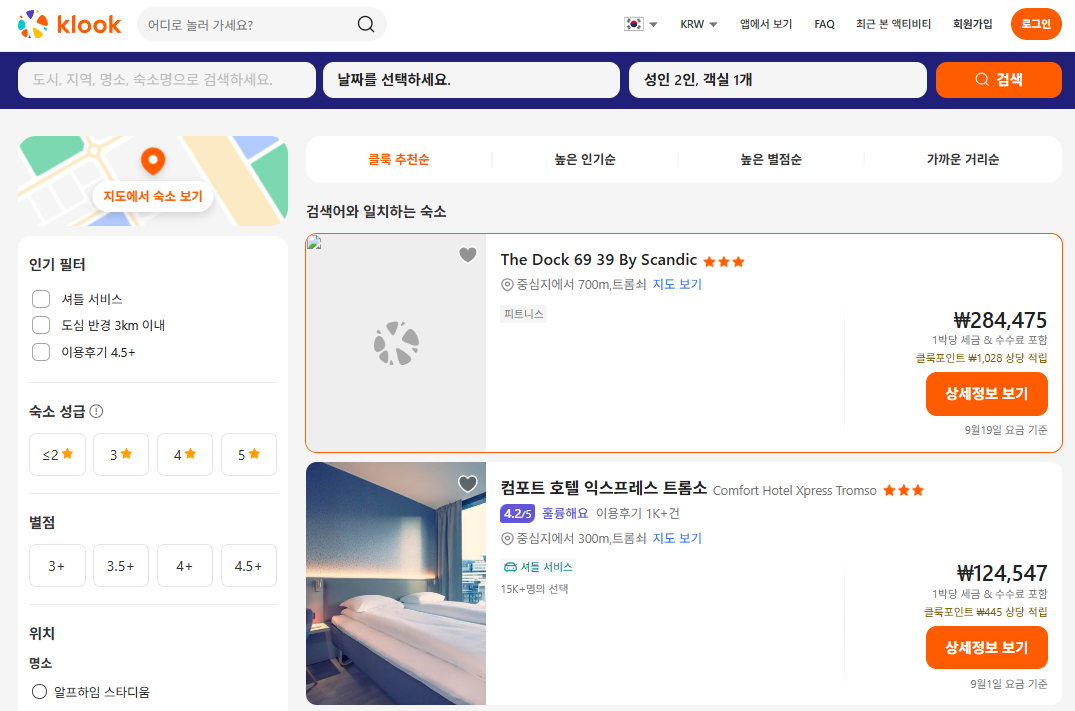The image size is (1075, 711).
Task: Favorite The Dock 69 39 with heart icon
Action: pyautogui.click(x=468, y=254)
